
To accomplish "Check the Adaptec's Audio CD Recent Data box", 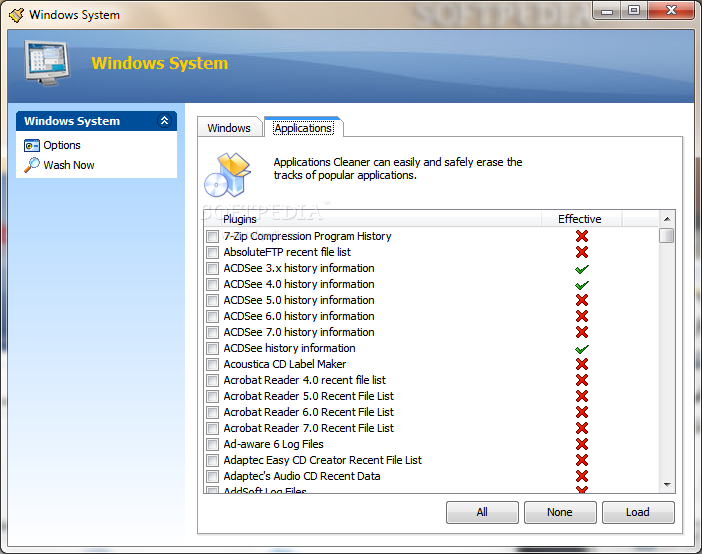I will tap(212, 476).
